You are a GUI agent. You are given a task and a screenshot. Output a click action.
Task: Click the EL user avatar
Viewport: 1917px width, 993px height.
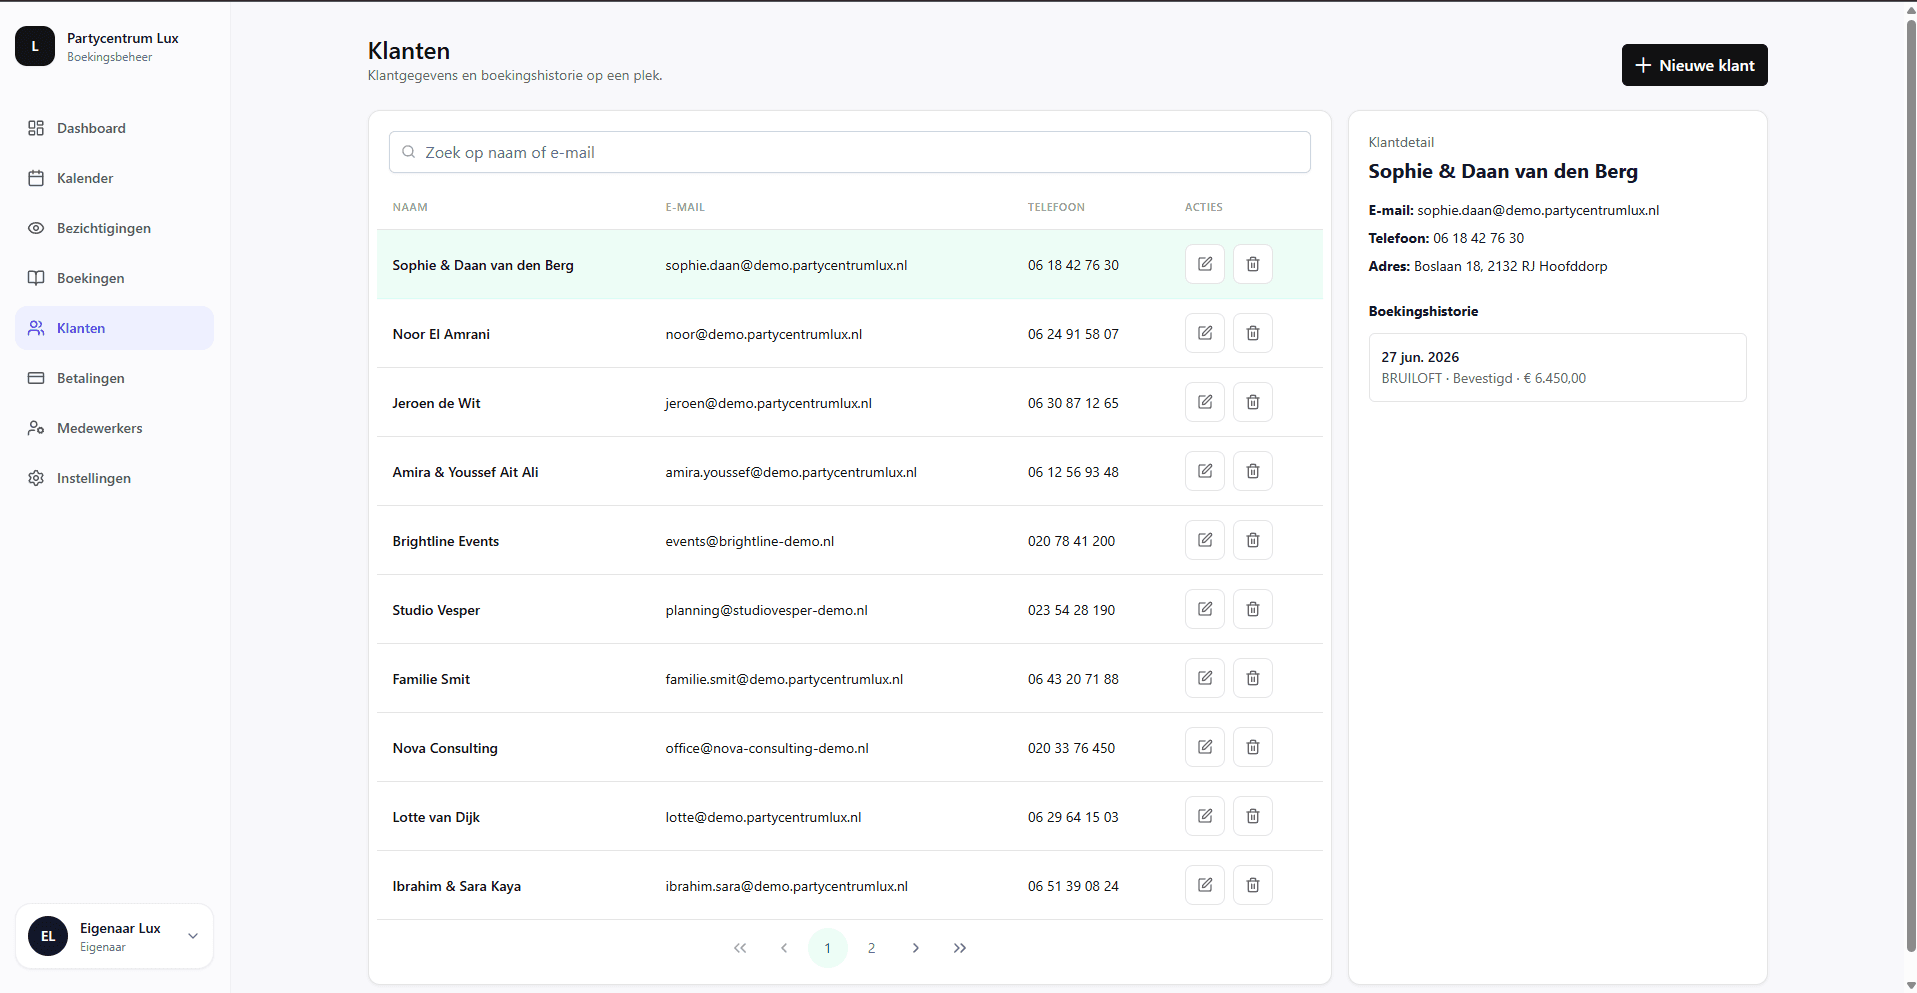(48, 936)
